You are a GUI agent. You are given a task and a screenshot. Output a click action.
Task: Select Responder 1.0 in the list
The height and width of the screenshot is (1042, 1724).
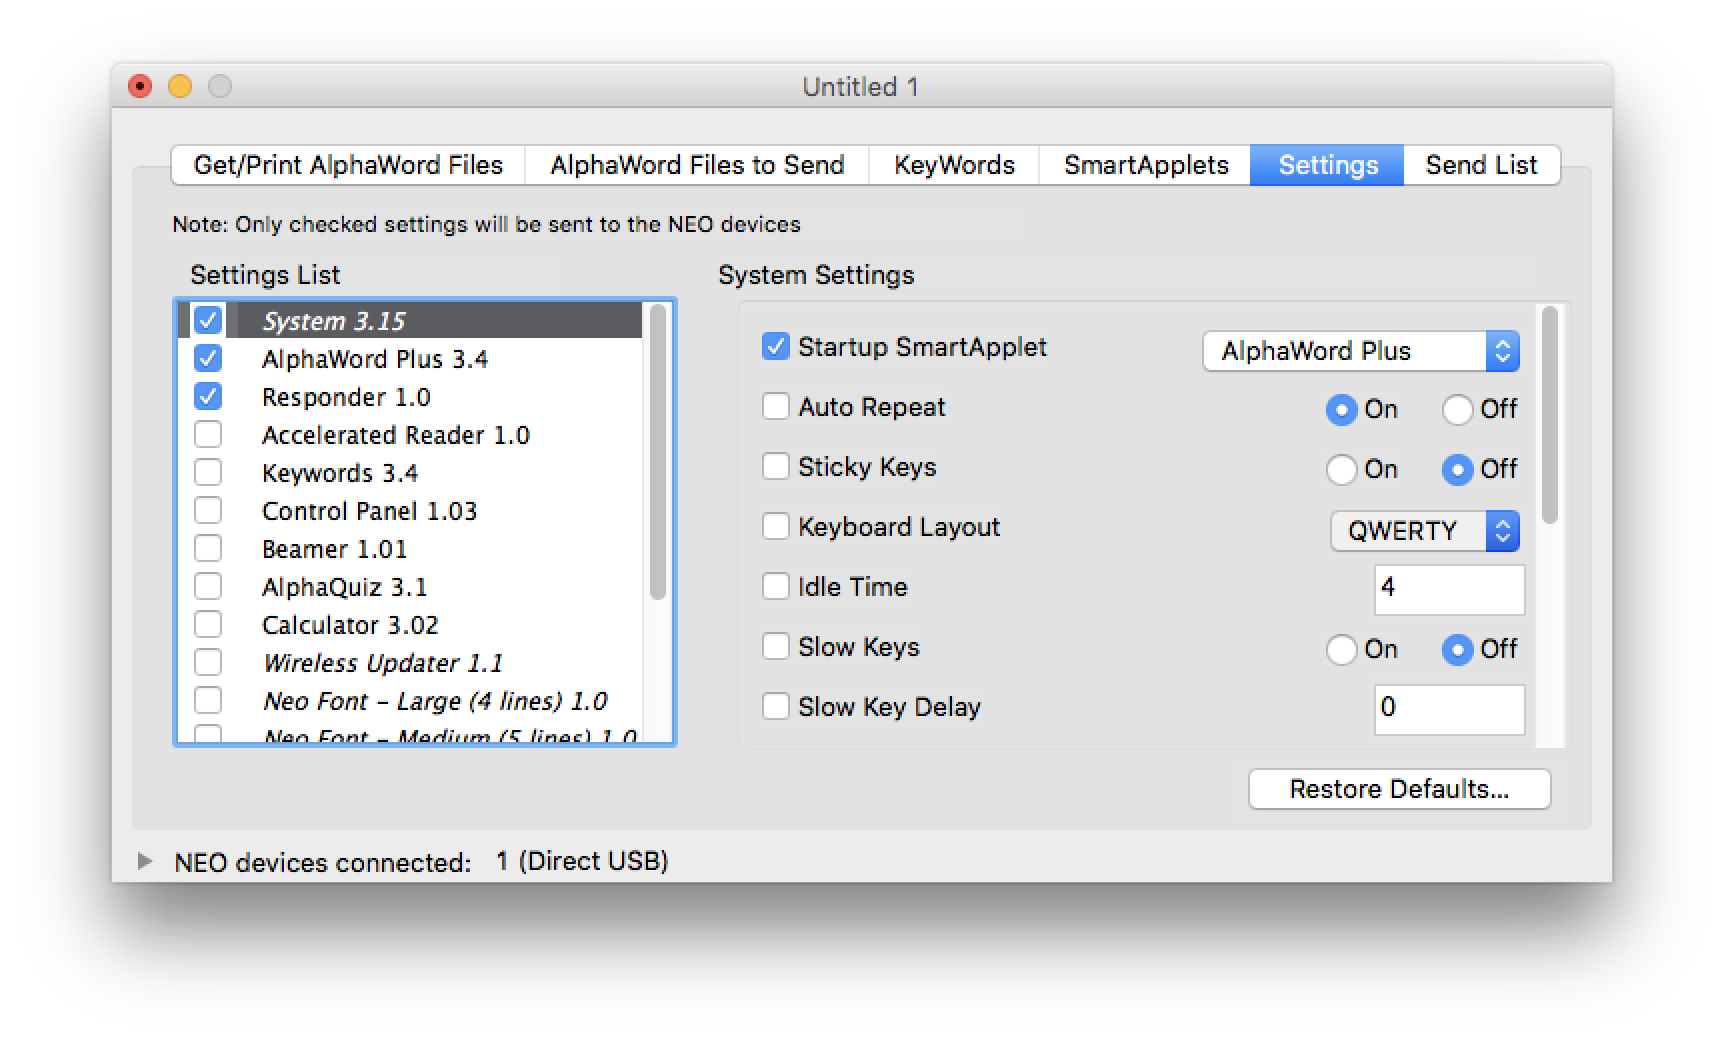(x=410, y=396)
